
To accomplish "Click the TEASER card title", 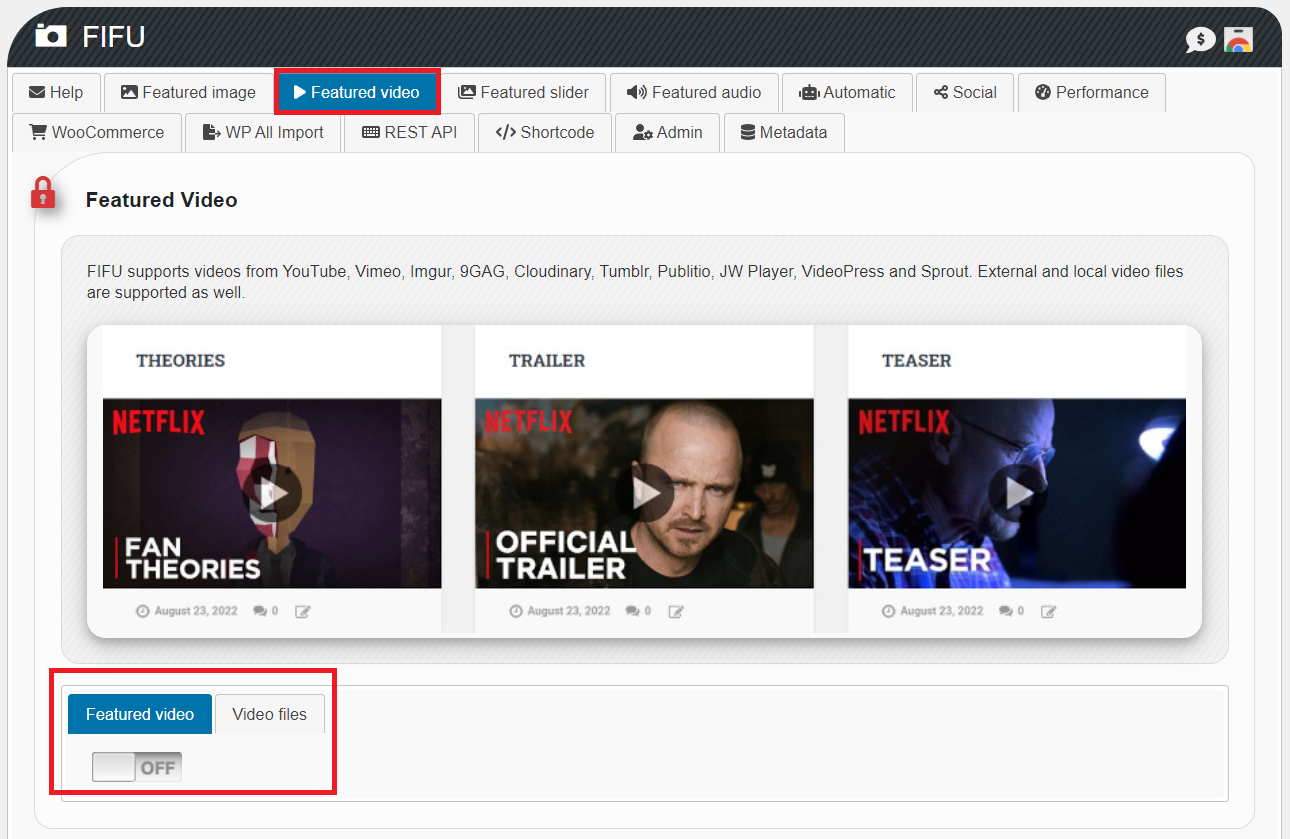I will (x=917, y=361).
